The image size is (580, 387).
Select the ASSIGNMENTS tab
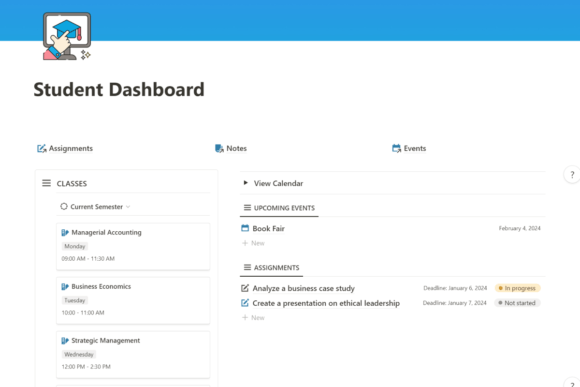(x=272, y=267)
